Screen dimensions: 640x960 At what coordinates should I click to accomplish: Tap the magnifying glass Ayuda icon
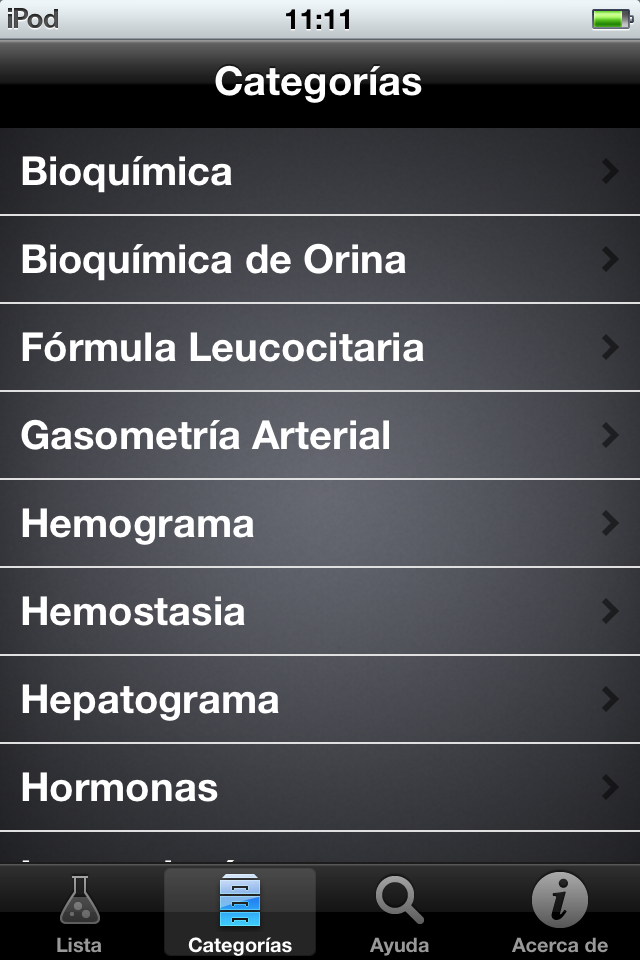(x=400, y=900)
